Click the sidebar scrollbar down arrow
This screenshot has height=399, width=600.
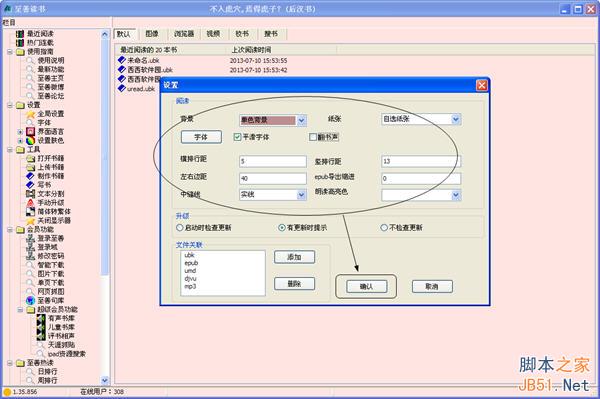[x=105, y=380]
